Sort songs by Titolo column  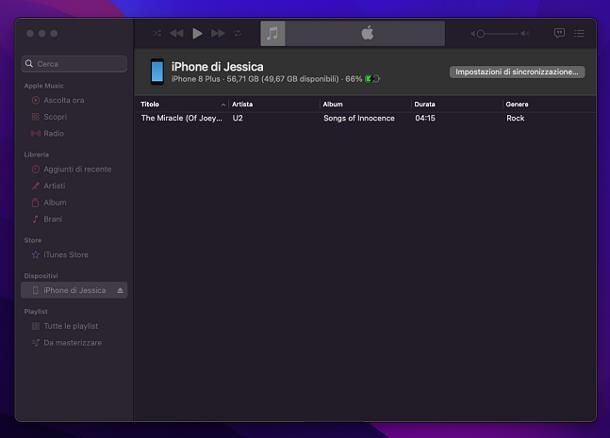click(181, 104)
